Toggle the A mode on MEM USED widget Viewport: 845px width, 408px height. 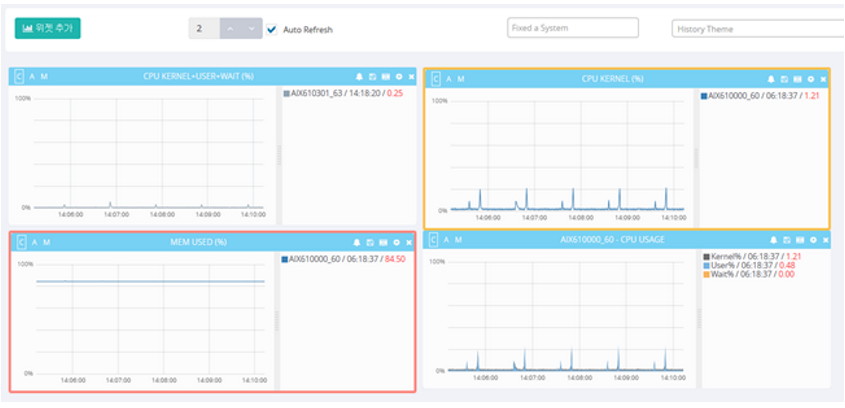click(x=32, y=242)
